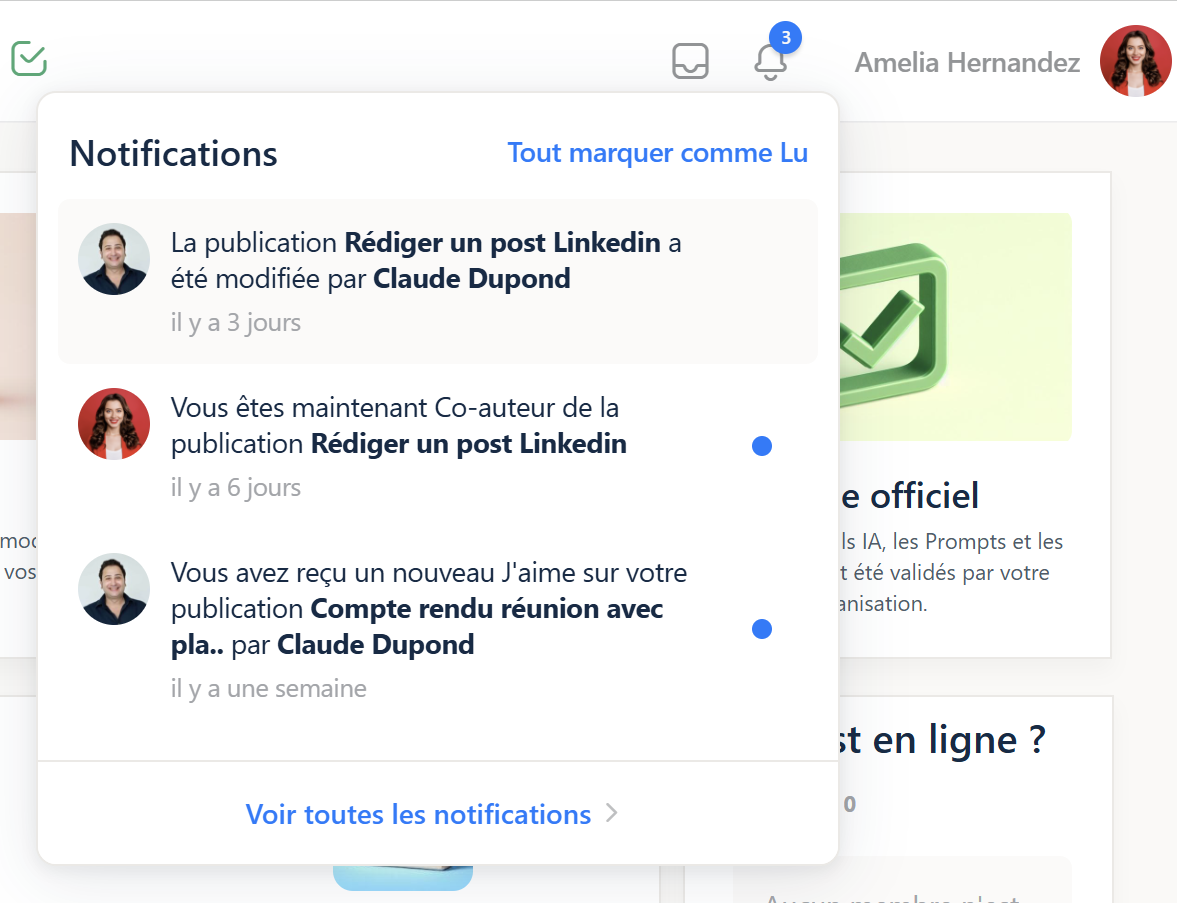Click avatar beside the Co-auteur notification
The height and width of the screenshot is (903, 1177).
pyautogui.click(x=114, y=424)
